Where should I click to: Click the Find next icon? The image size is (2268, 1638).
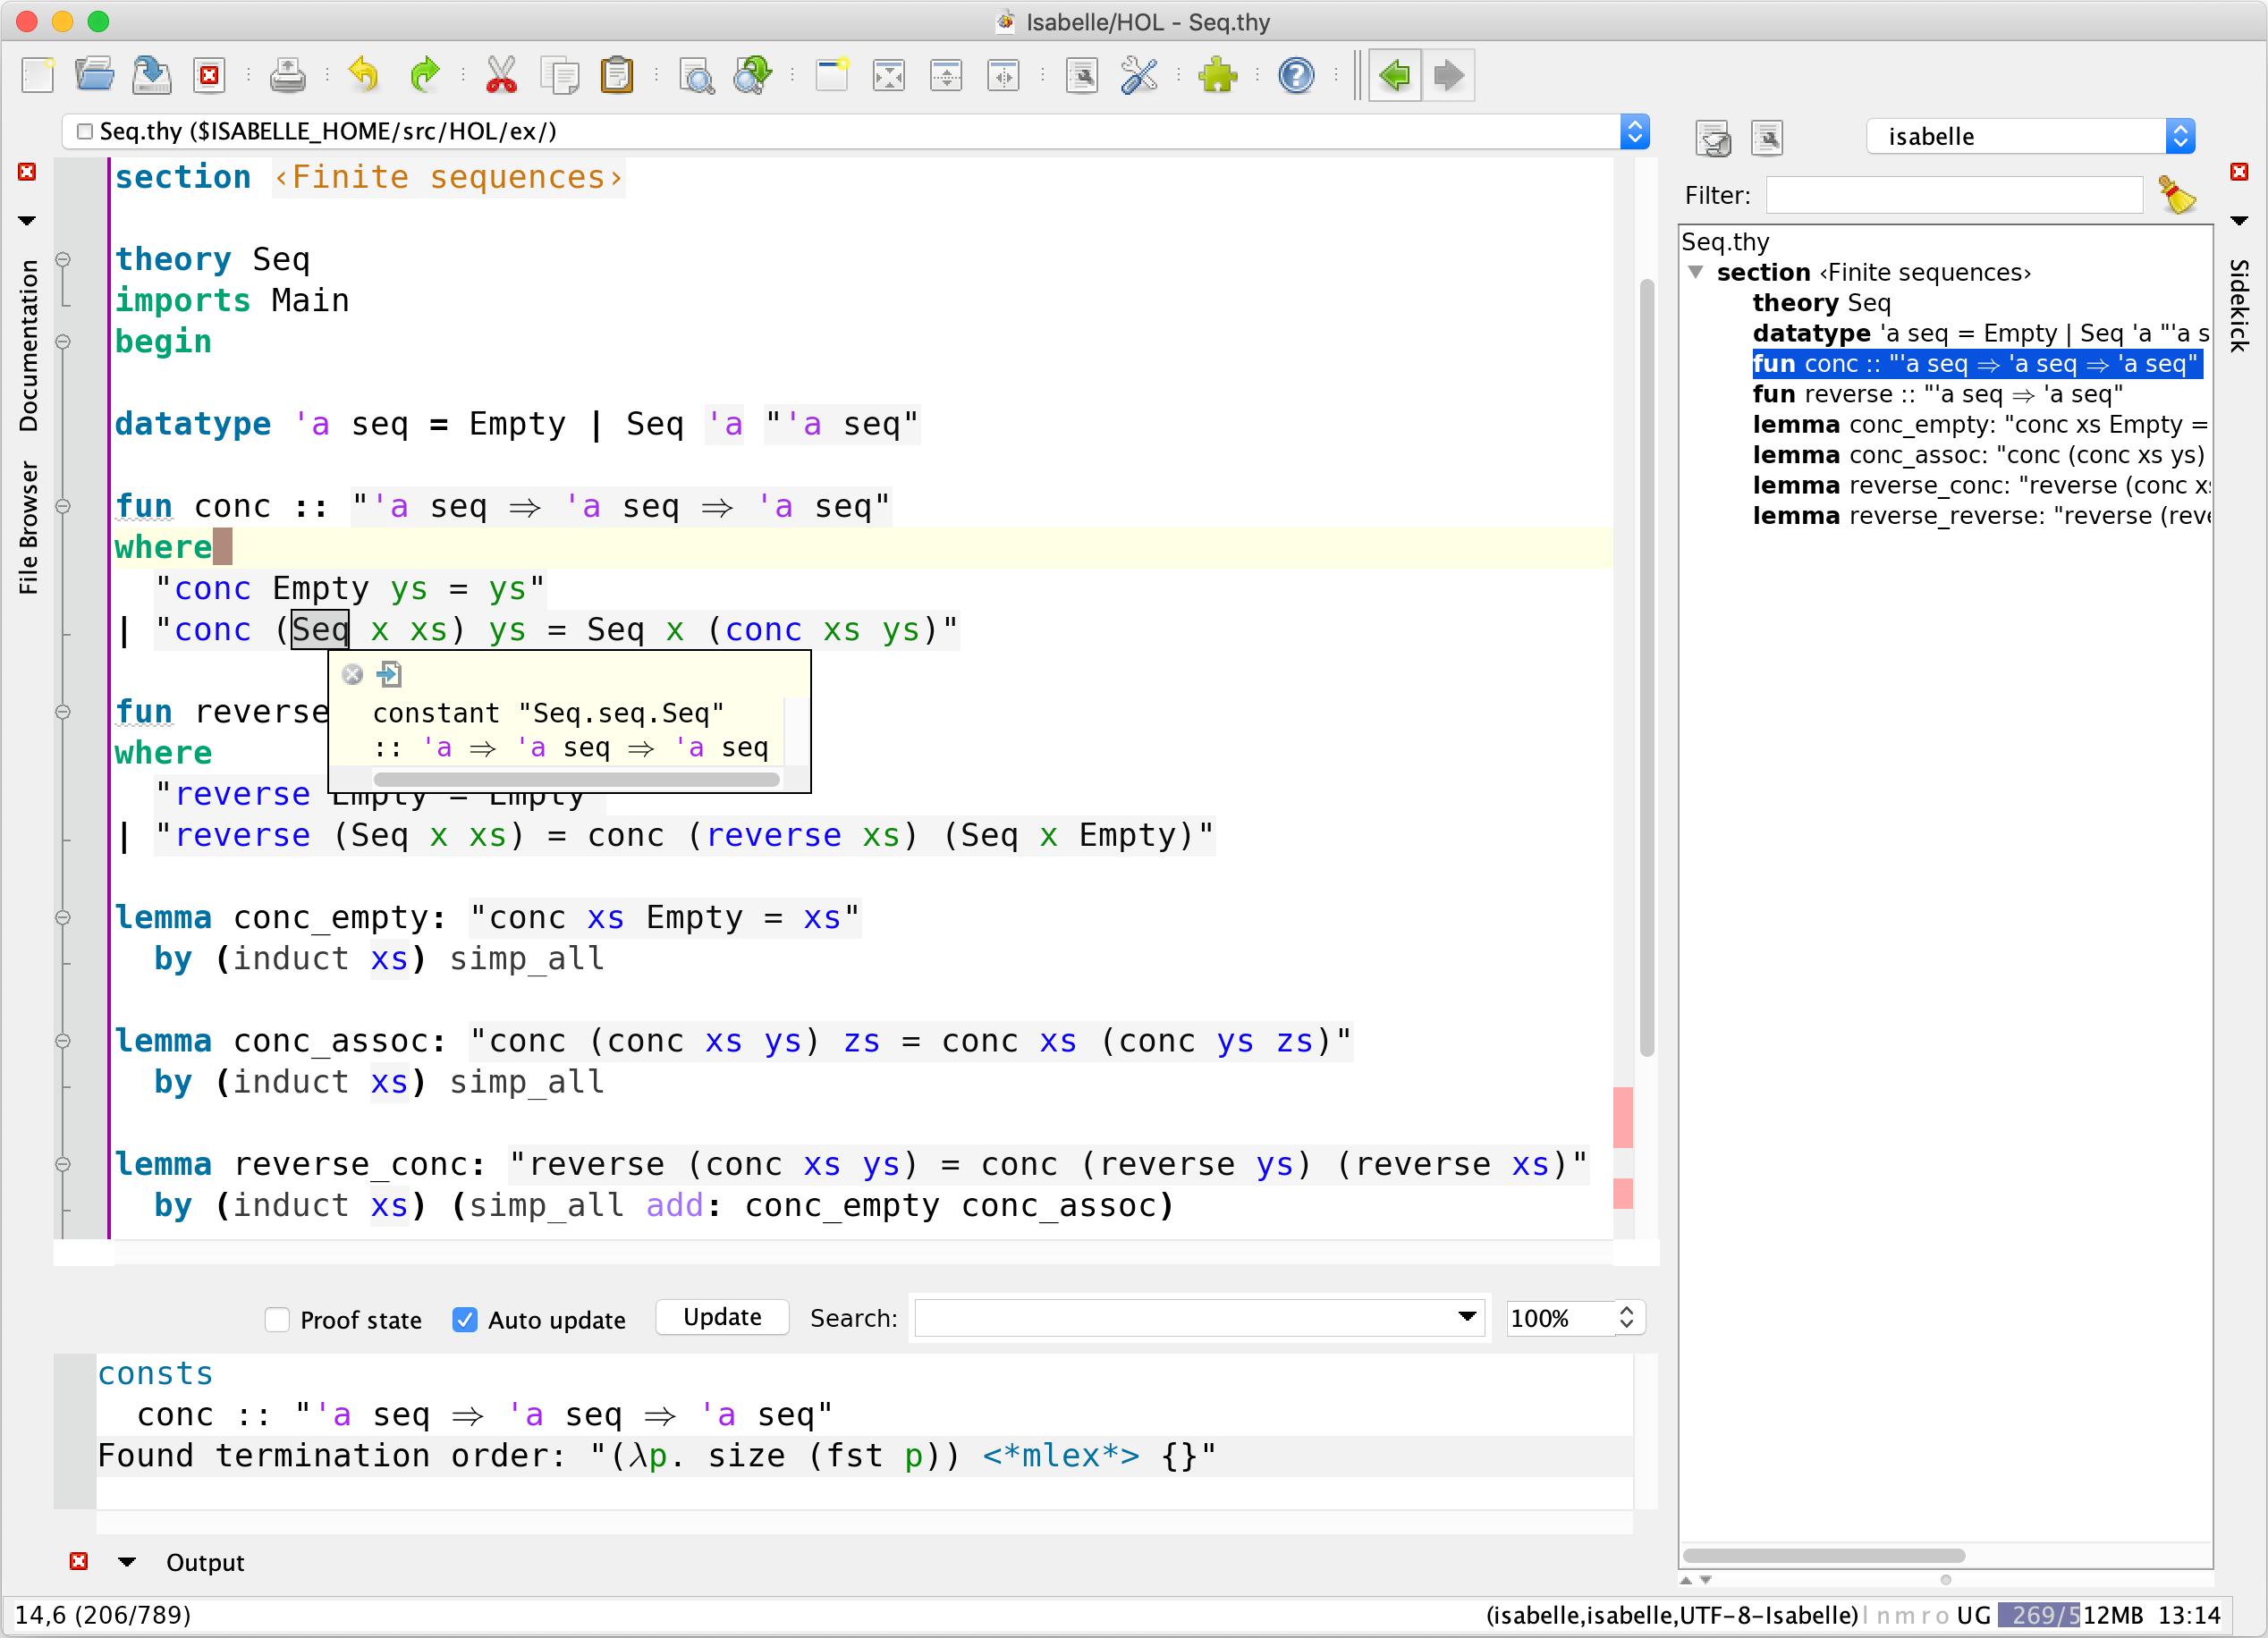753,75
